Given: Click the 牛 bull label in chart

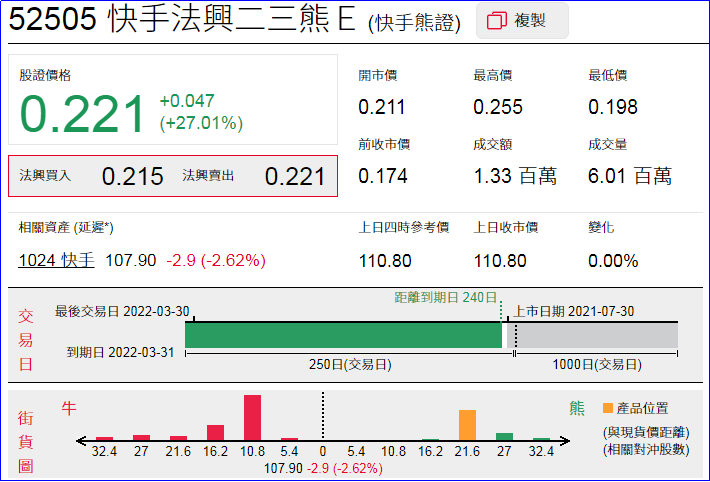Looking at the screenshot, I should (69, 409).
